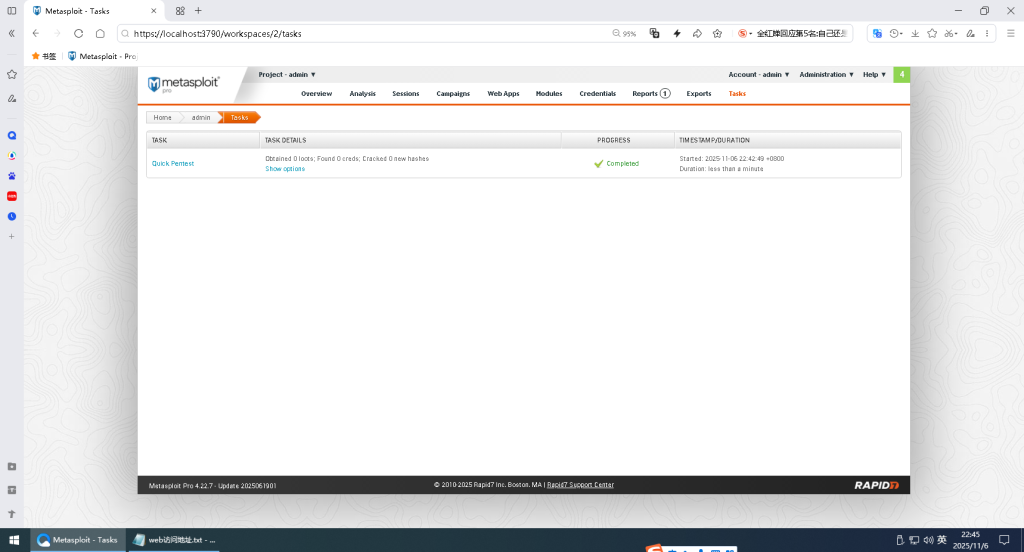Open the Rapid7 Support Center link
Image resolution: width=1024 pixels, height=552 pixels.
coord(580,485)
